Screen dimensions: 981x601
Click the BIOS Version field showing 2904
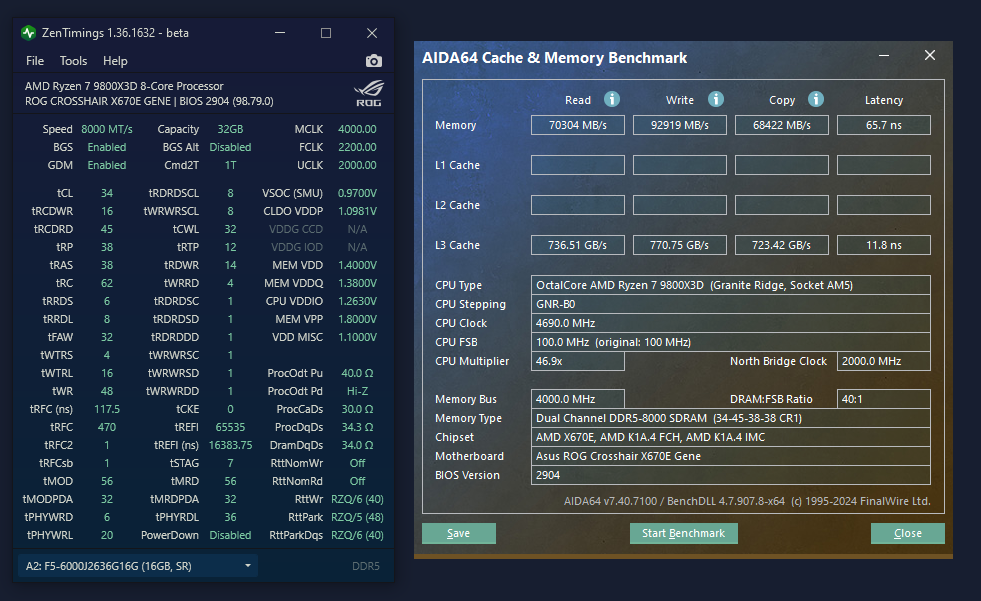click(x=731, y=475)
